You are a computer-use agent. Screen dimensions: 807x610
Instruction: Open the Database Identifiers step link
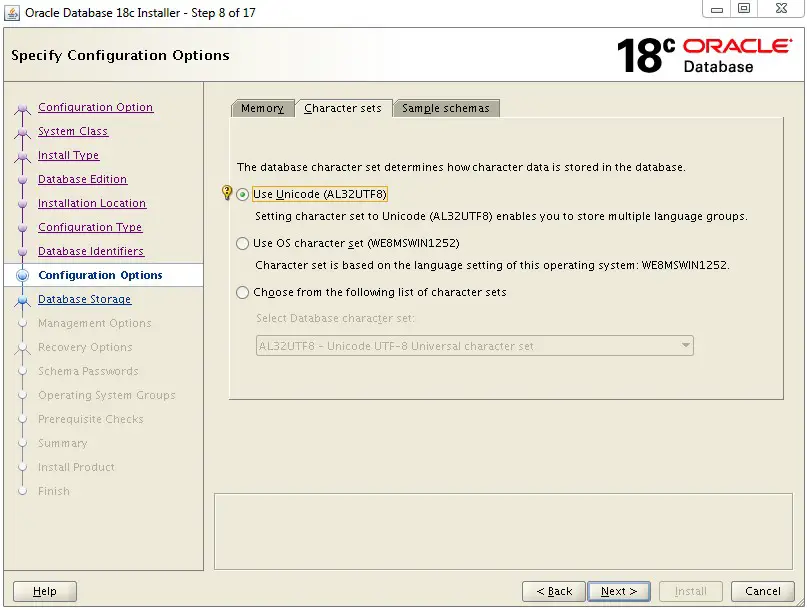point(91,251)
